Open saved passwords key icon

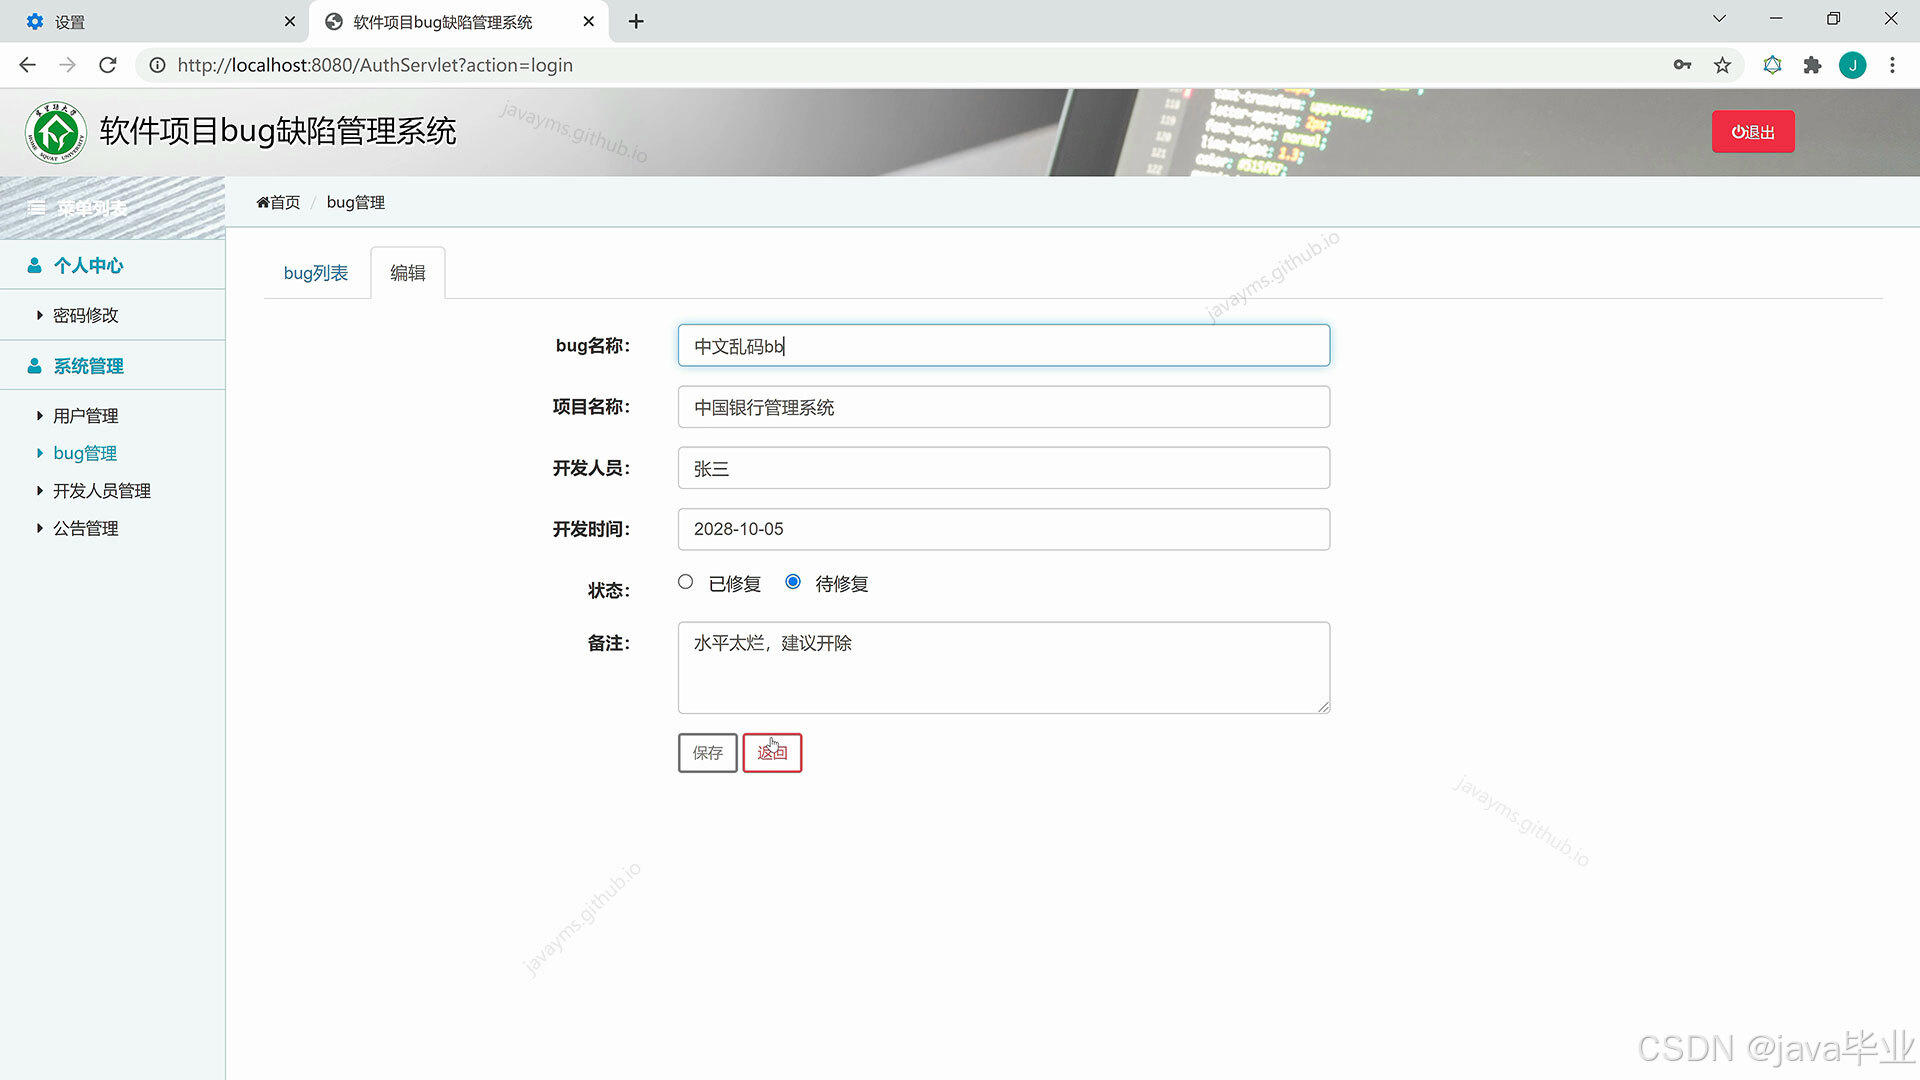point(1682,65)
